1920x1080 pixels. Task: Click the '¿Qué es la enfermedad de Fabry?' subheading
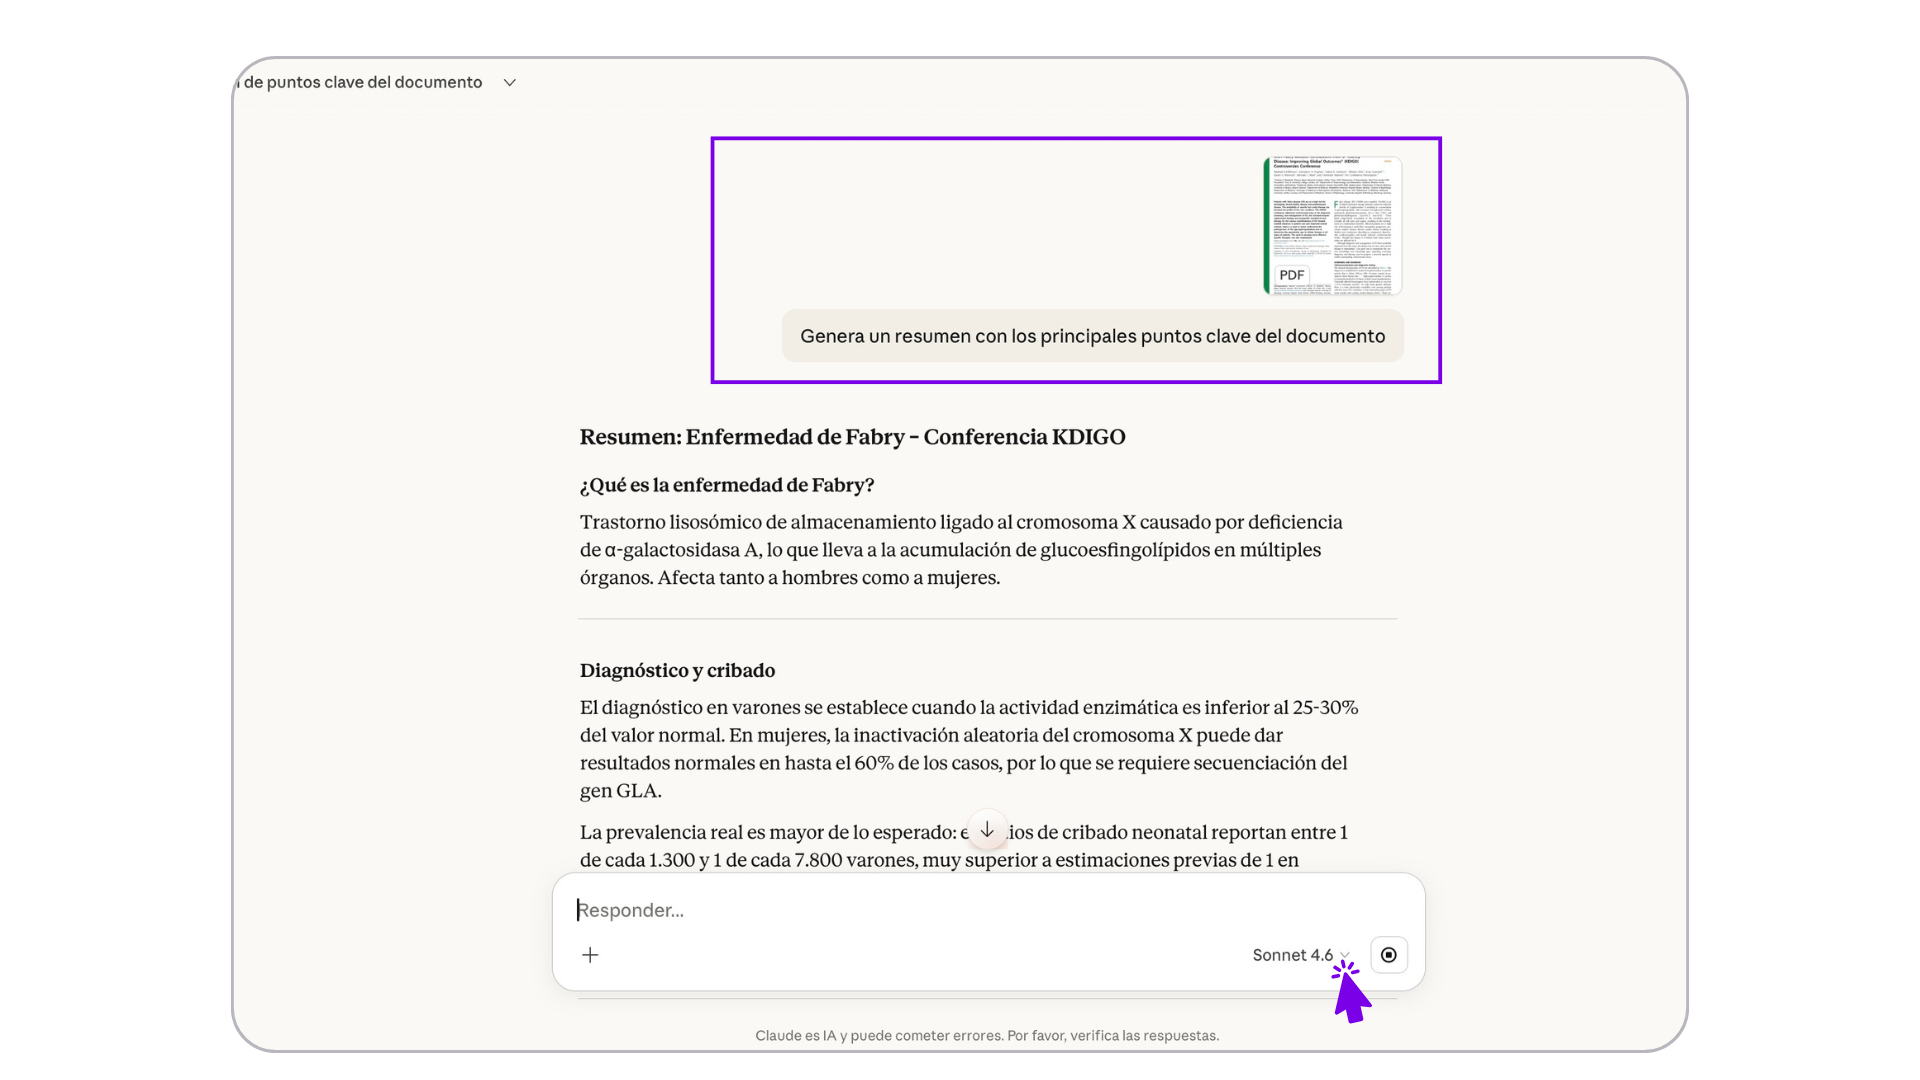pos(727,485)
